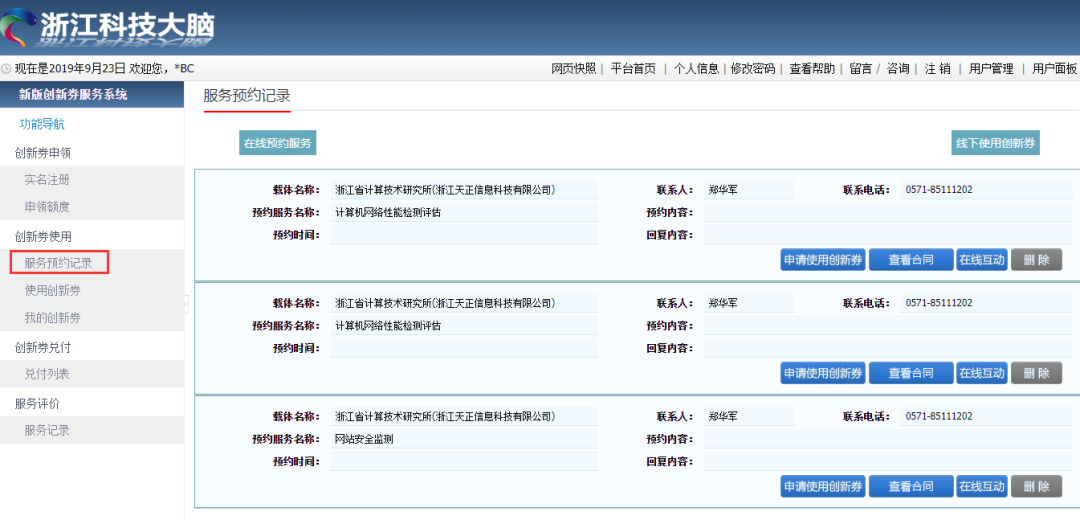
Task: Click the 网站安全监测 service name text
Action: click(x=364, y=439)
